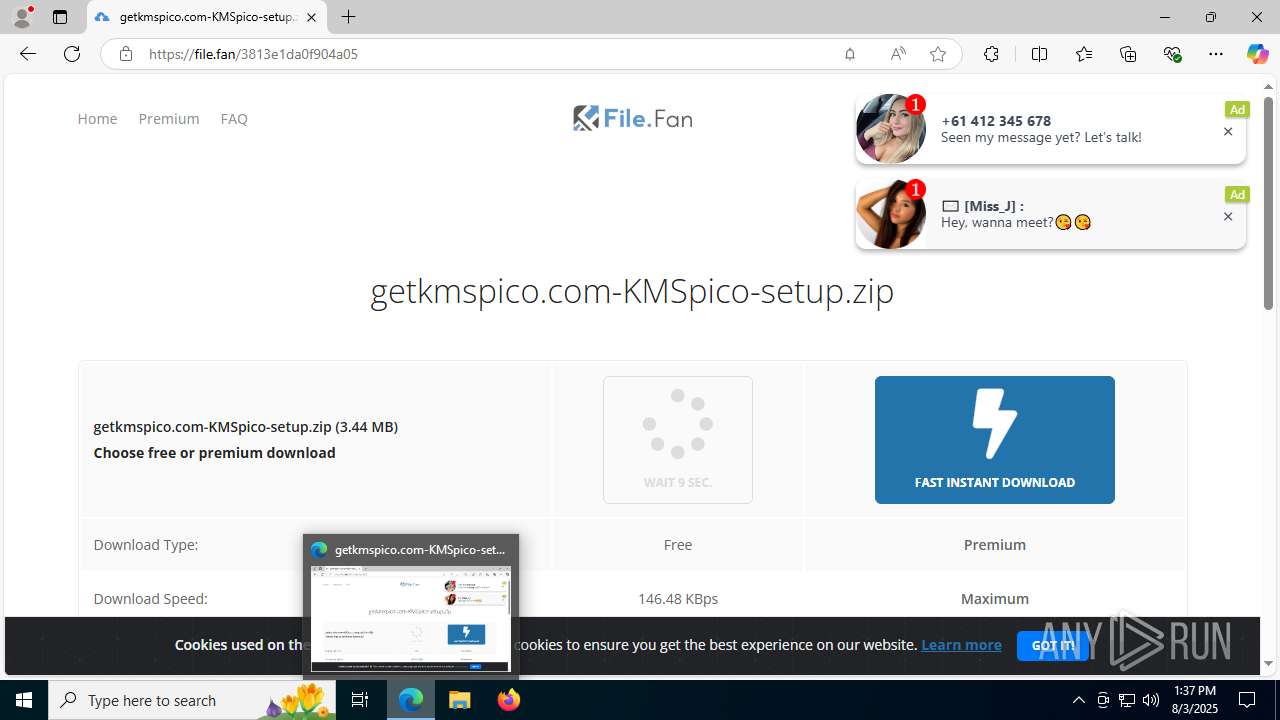Dismiss the Miss_J ad notification
Viewport: 1280px width, 720px height.
[x=1228, y=216]
